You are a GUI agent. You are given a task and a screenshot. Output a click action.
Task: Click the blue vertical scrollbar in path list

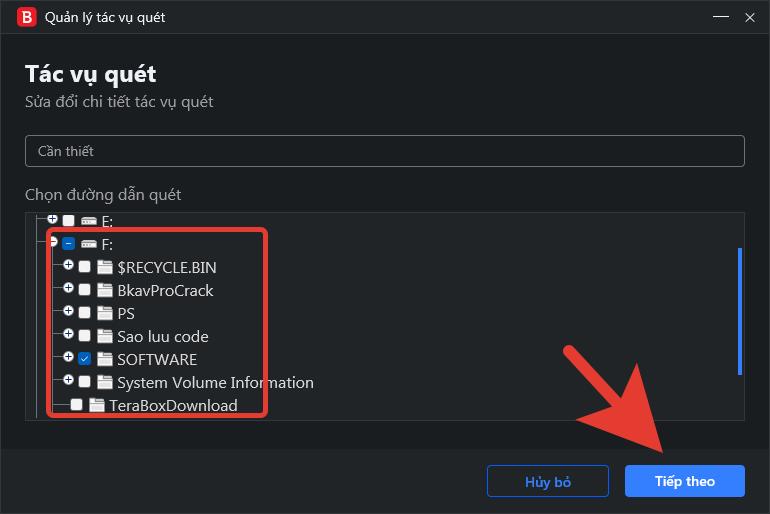[740, 311]
